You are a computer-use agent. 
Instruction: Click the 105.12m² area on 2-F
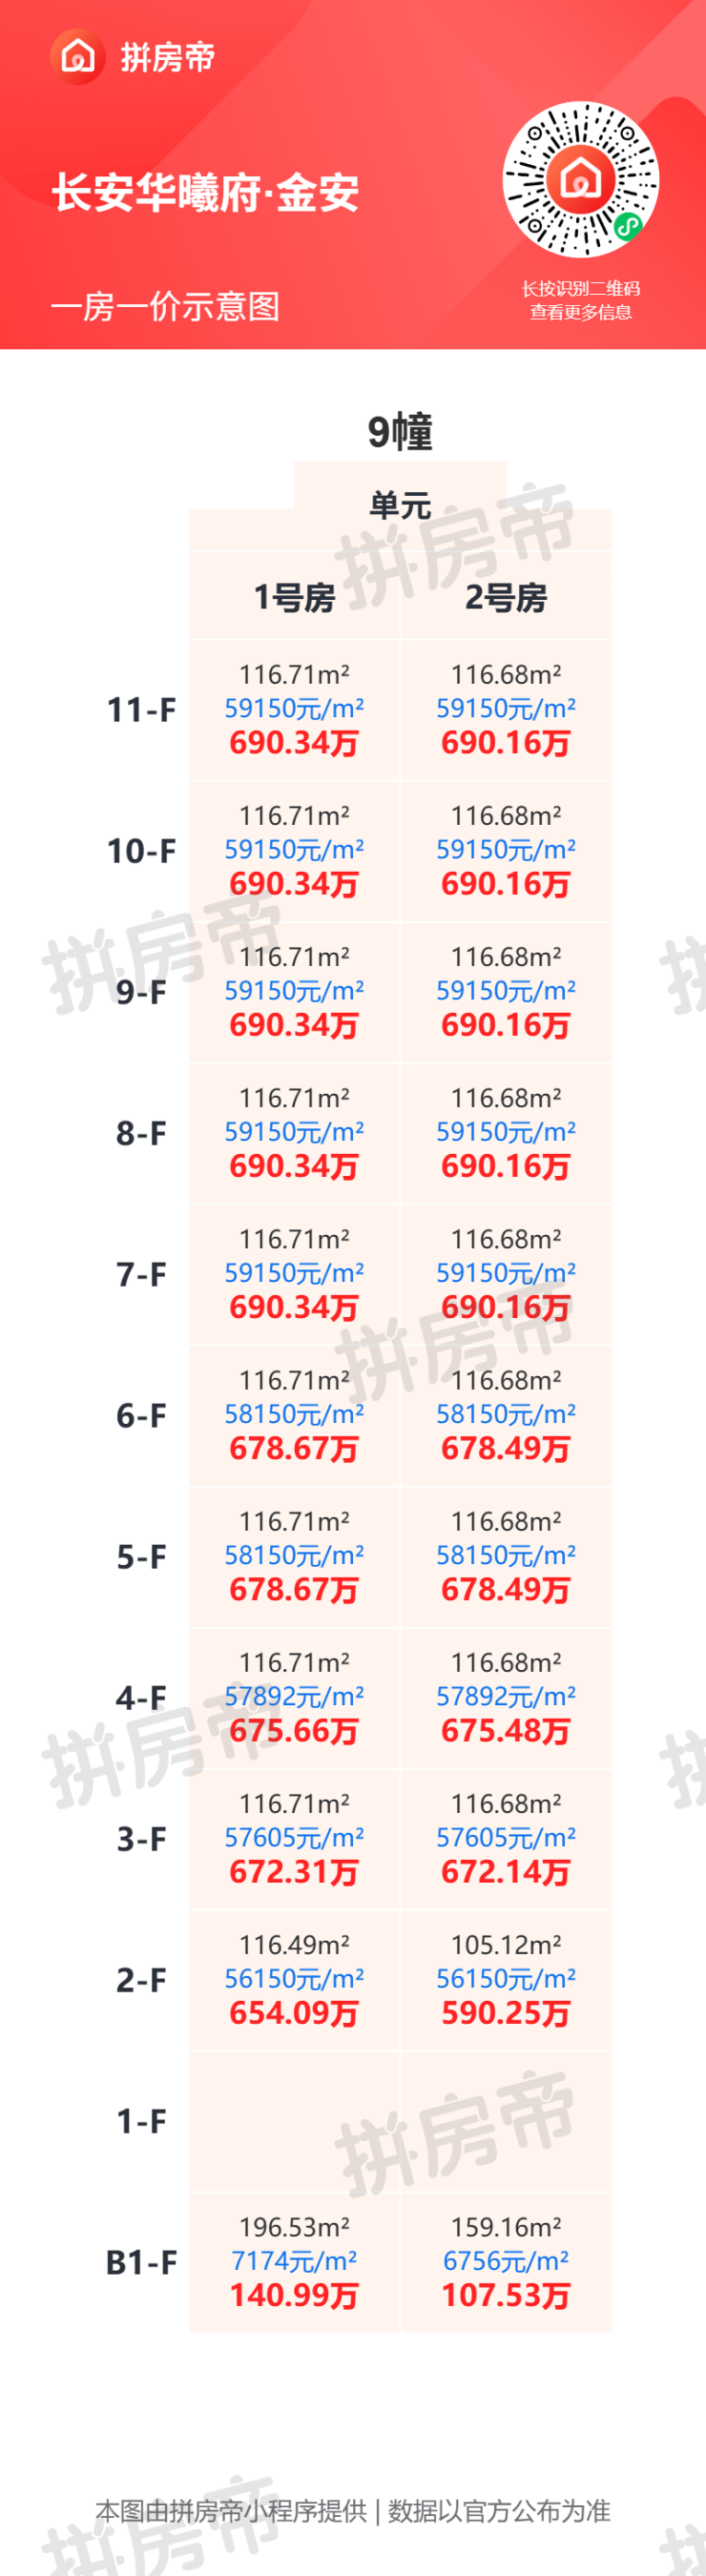pos(506,1945)
